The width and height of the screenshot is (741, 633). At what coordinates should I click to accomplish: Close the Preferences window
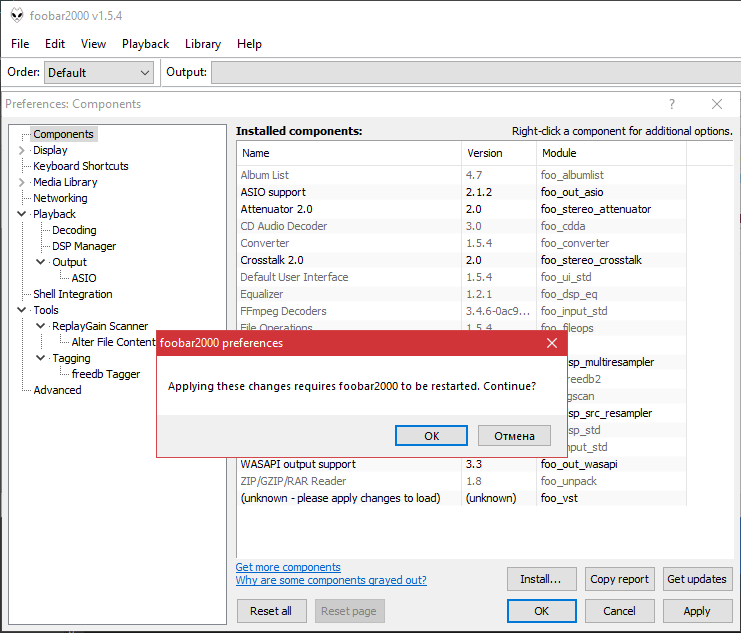[716, 104]
